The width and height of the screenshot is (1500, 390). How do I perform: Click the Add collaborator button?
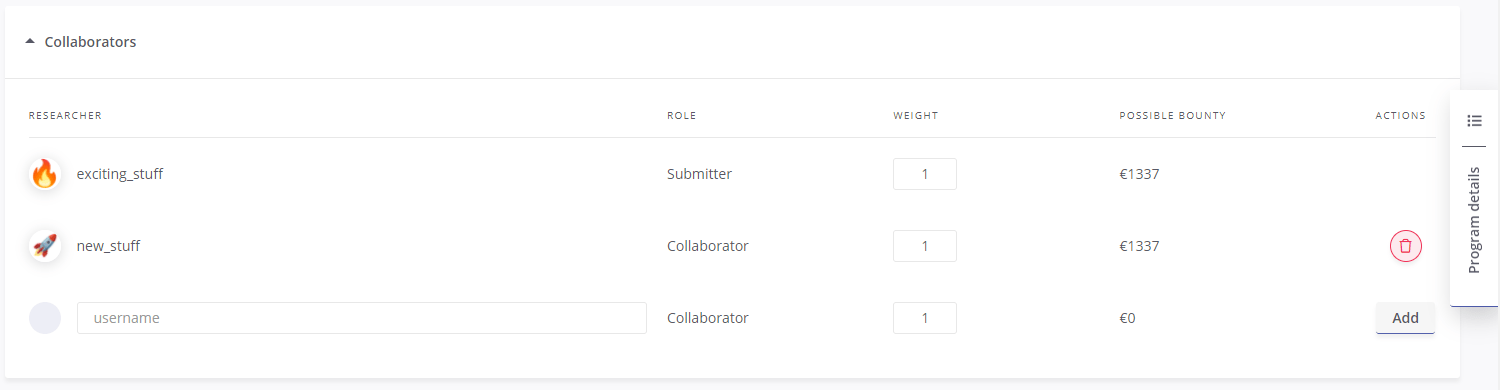click(1405, 318)
